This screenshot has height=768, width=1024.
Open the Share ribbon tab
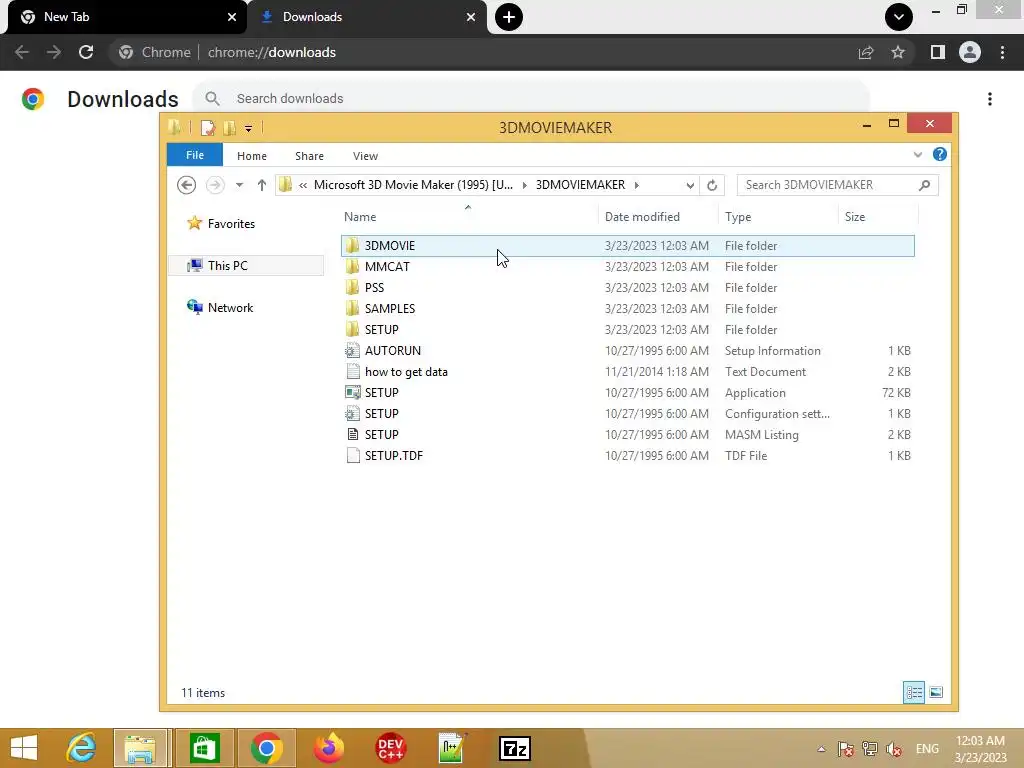click(x=309, y=156)
